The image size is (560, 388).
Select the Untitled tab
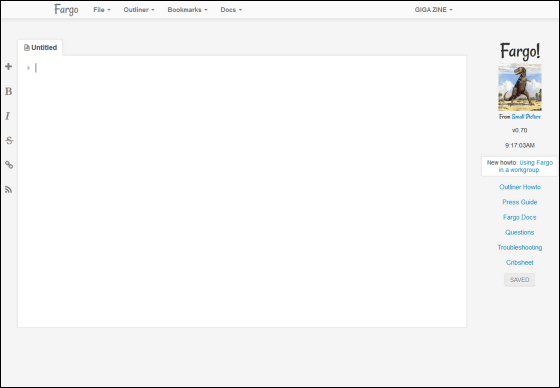click(x=40, y=48)
